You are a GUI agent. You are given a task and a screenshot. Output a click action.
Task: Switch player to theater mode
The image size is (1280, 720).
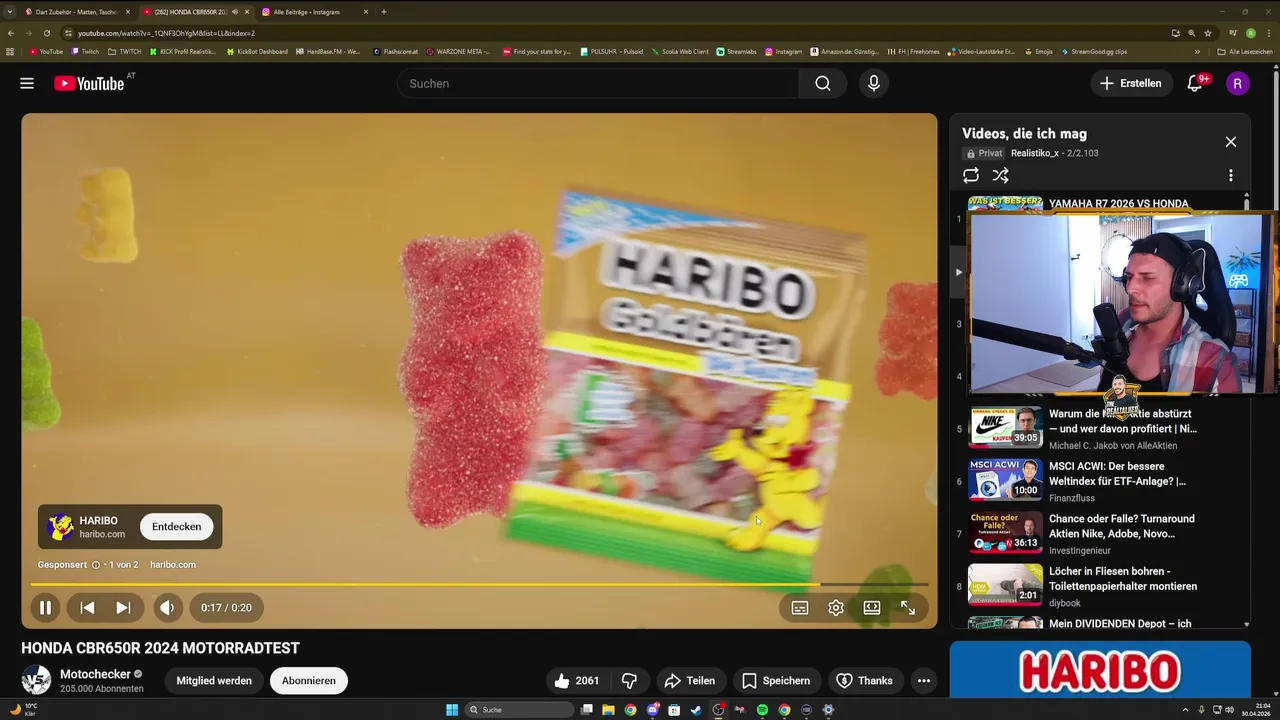coord(872,607)
